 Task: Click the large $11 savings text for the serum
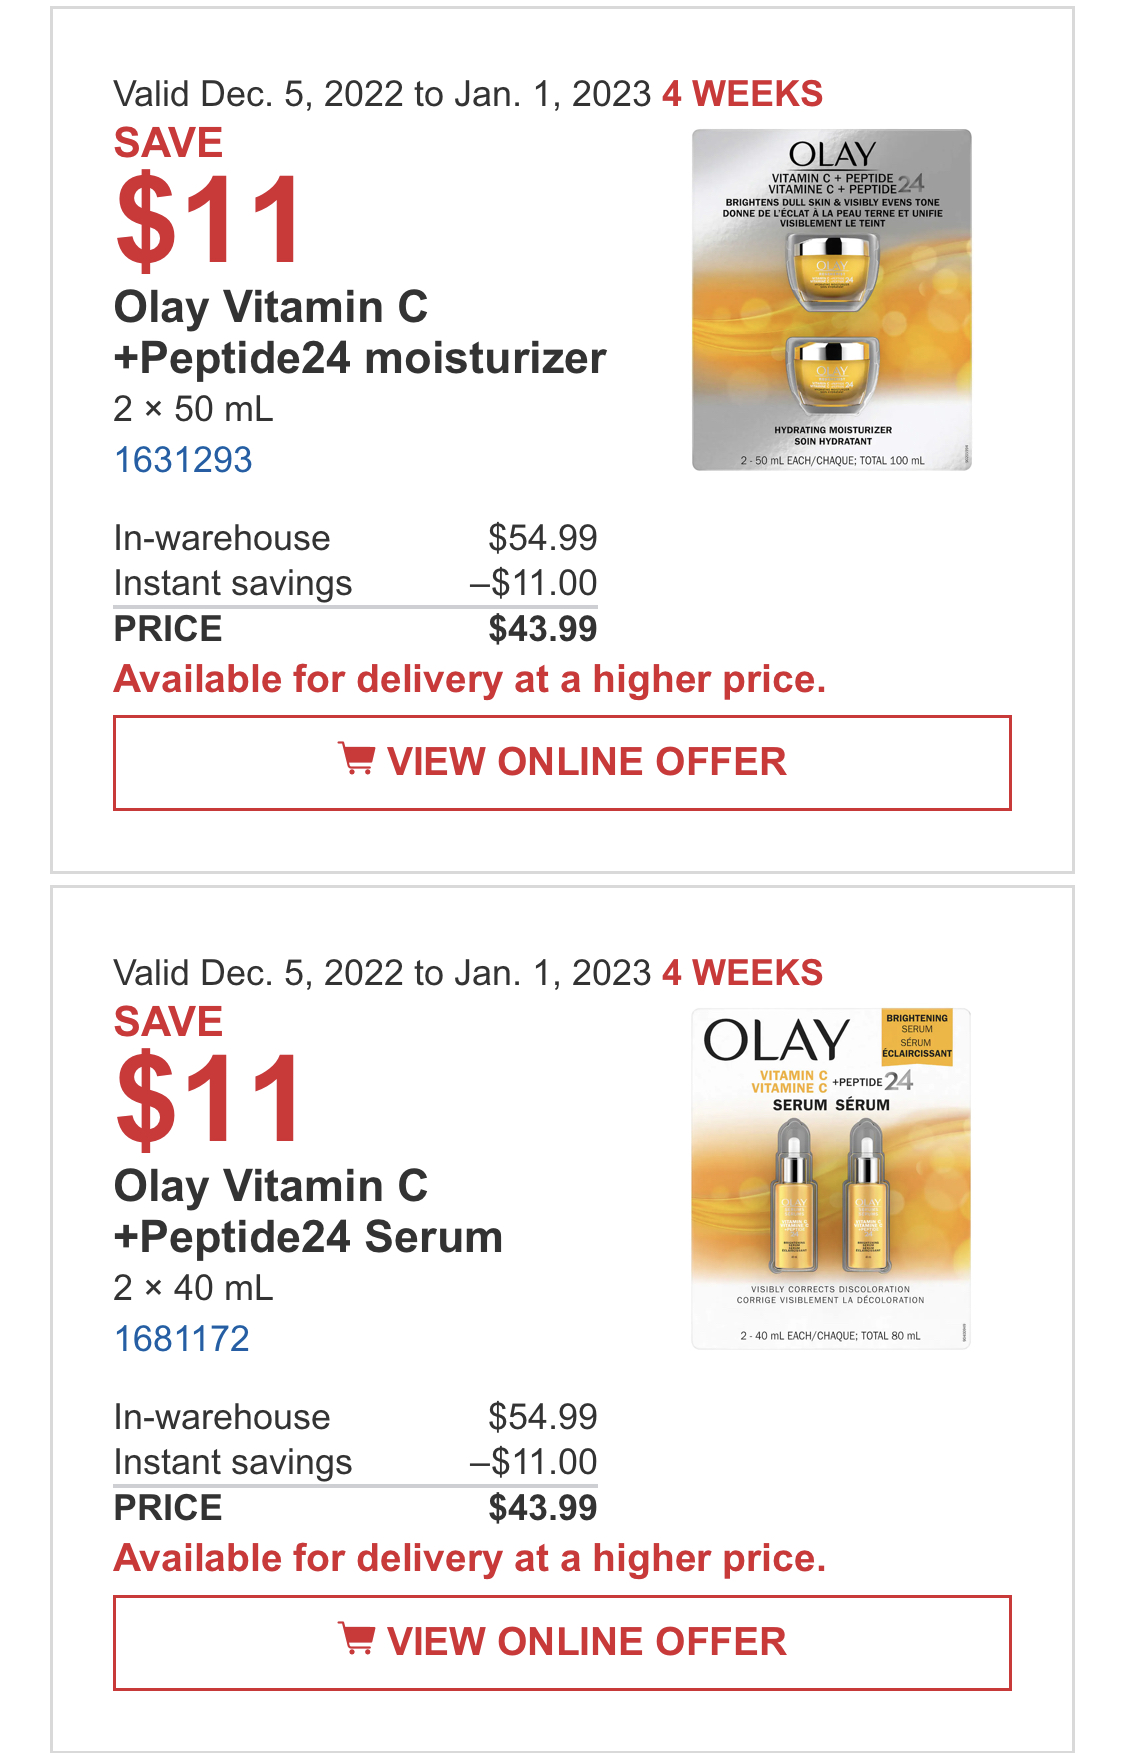coord(208,1098)
